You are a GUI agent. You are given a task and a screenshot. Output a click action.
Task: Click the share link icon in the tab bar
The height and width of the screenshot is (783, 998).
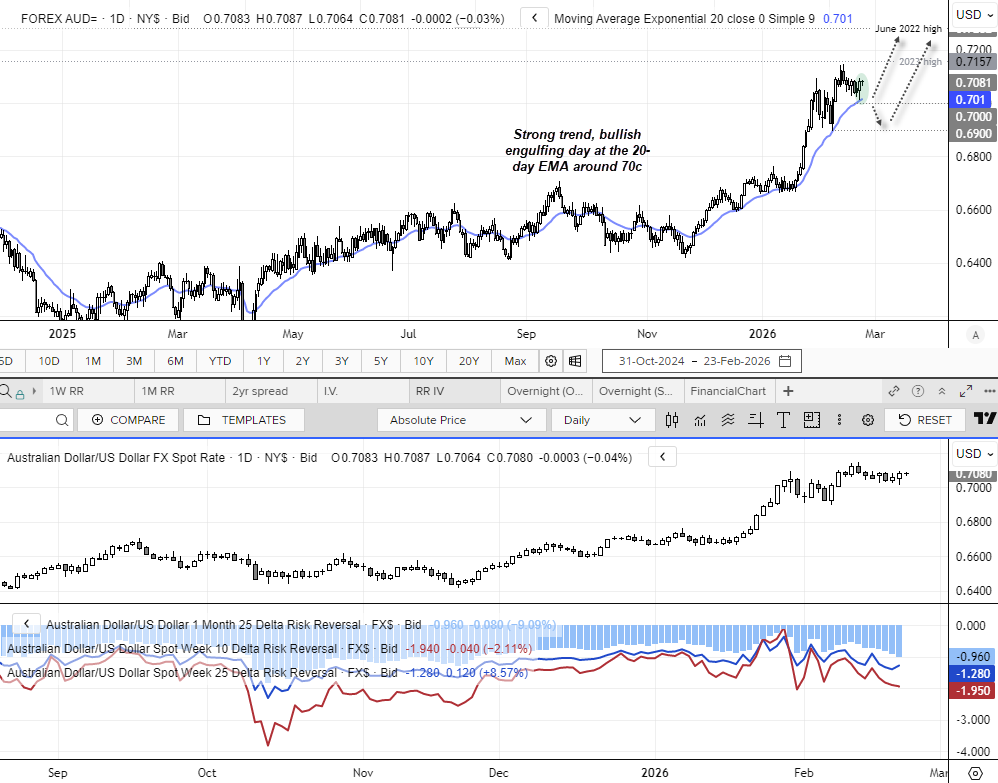click(893, 391)
